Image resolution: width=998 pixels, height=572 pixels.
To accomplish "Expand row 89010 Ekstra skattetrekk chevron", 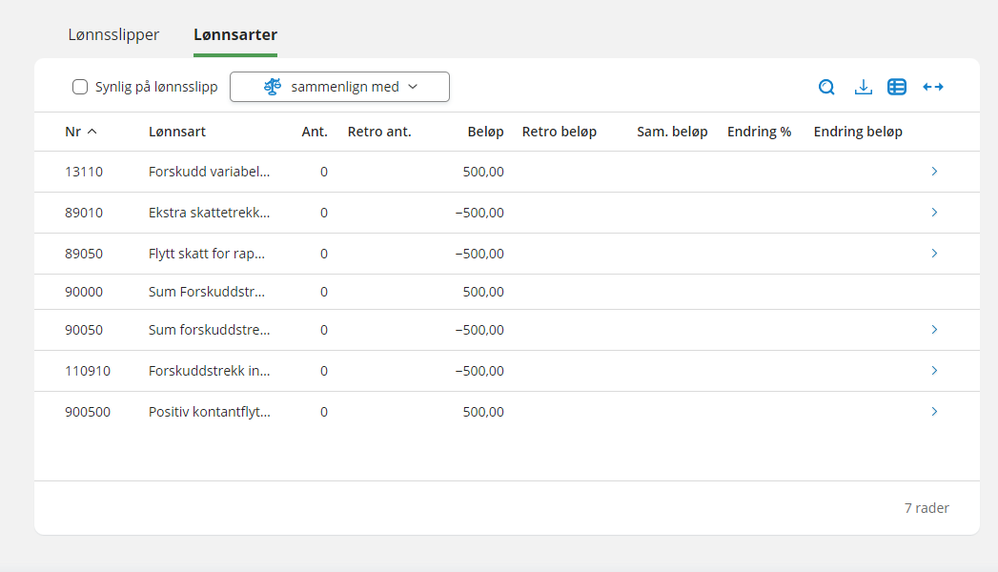I will pos(934,212).
